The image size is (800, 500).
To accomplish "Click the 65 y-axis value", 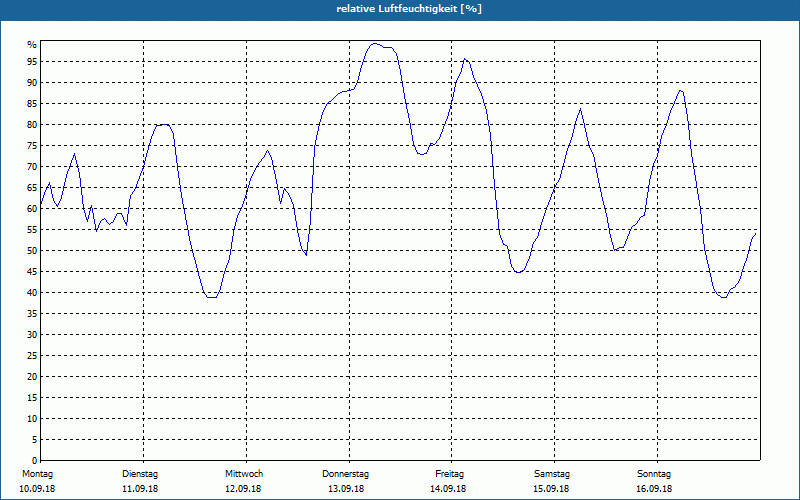I will coord(32,188).
